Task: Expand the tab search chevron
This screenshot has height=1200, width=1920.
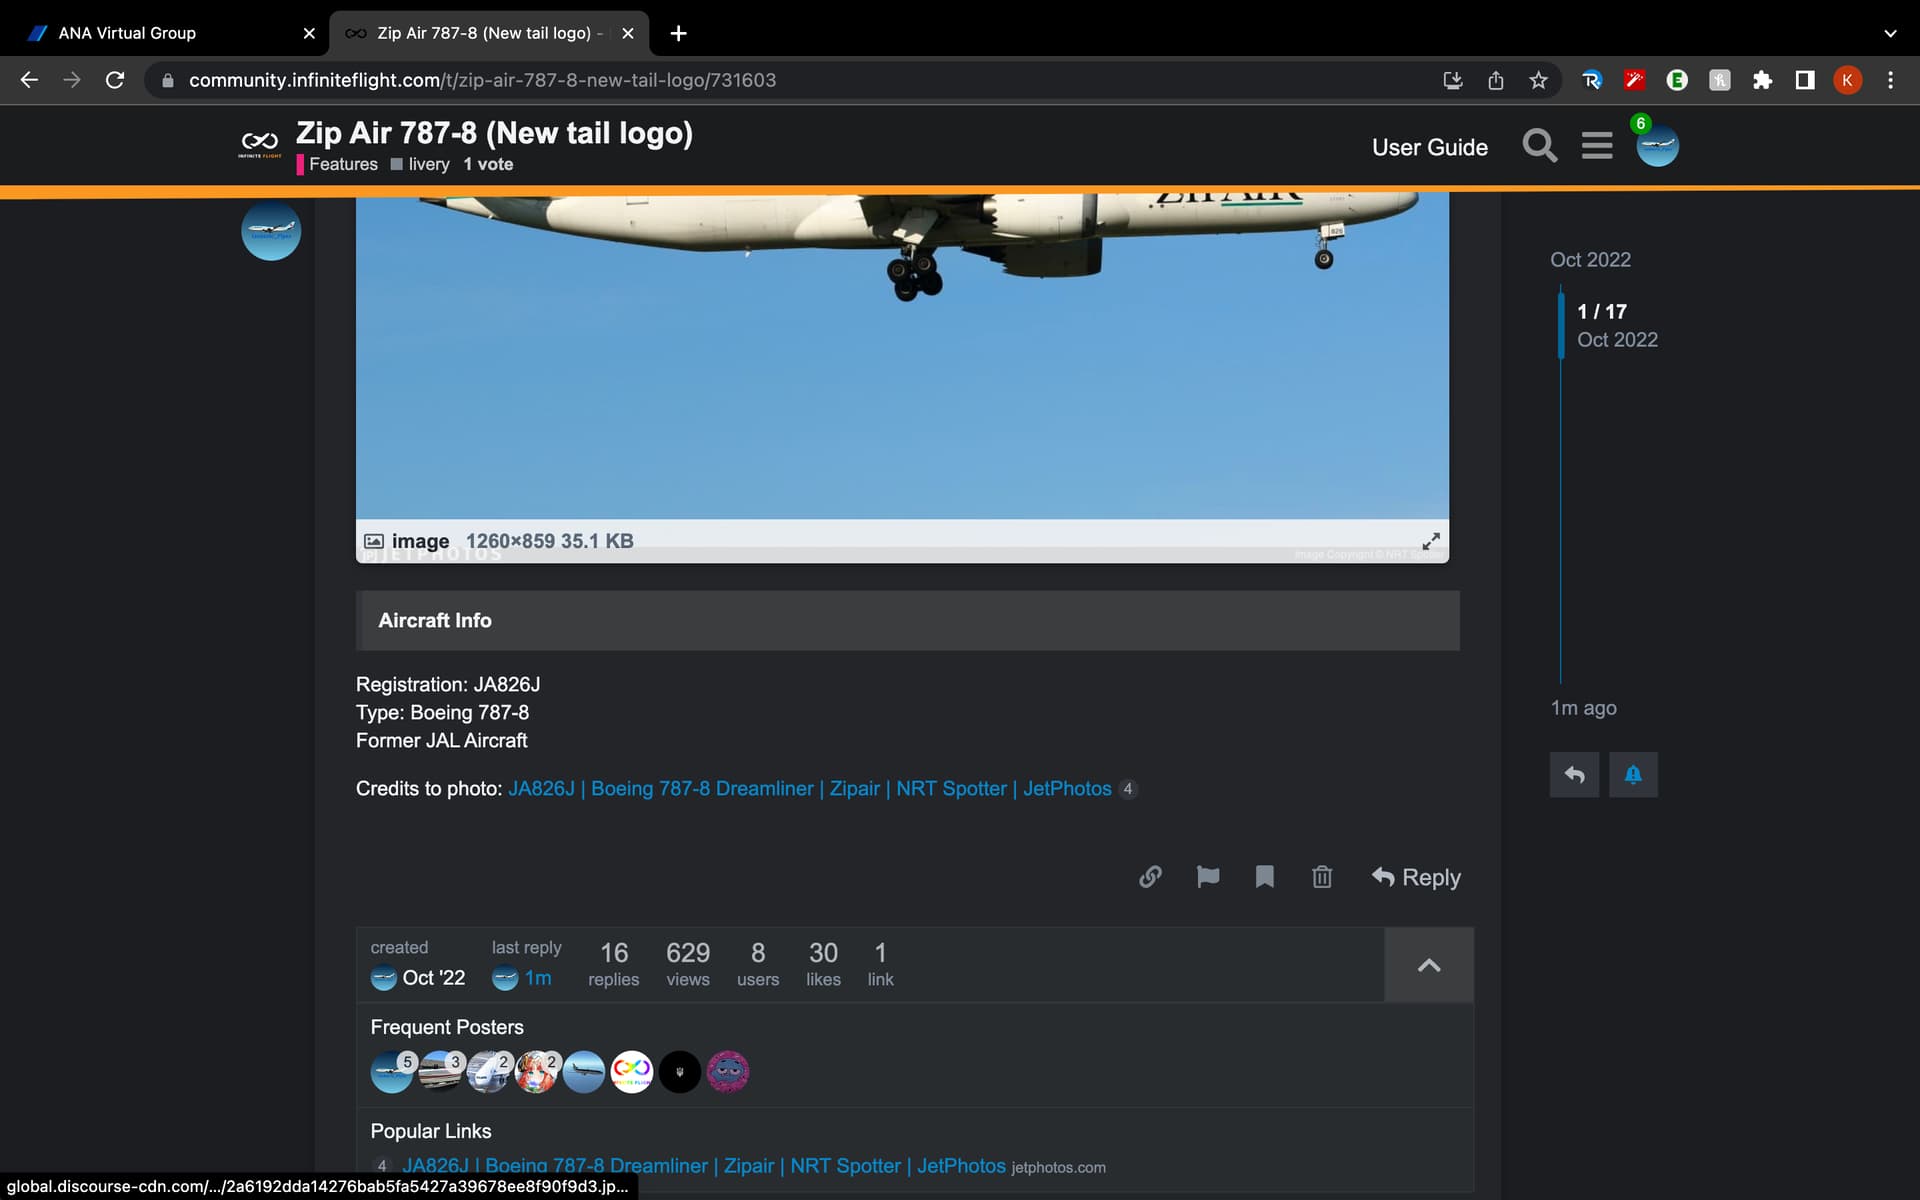Action: pos(1890,33)
